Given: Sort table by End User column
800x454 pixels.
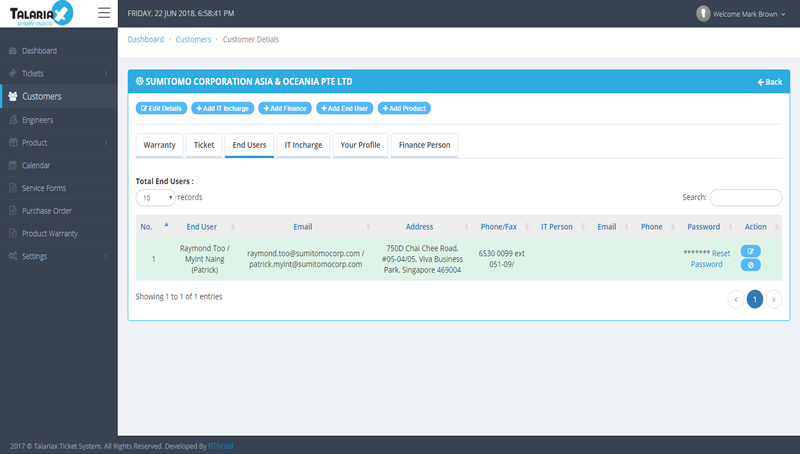Looking at the screenshot, I should pos(207,226).
